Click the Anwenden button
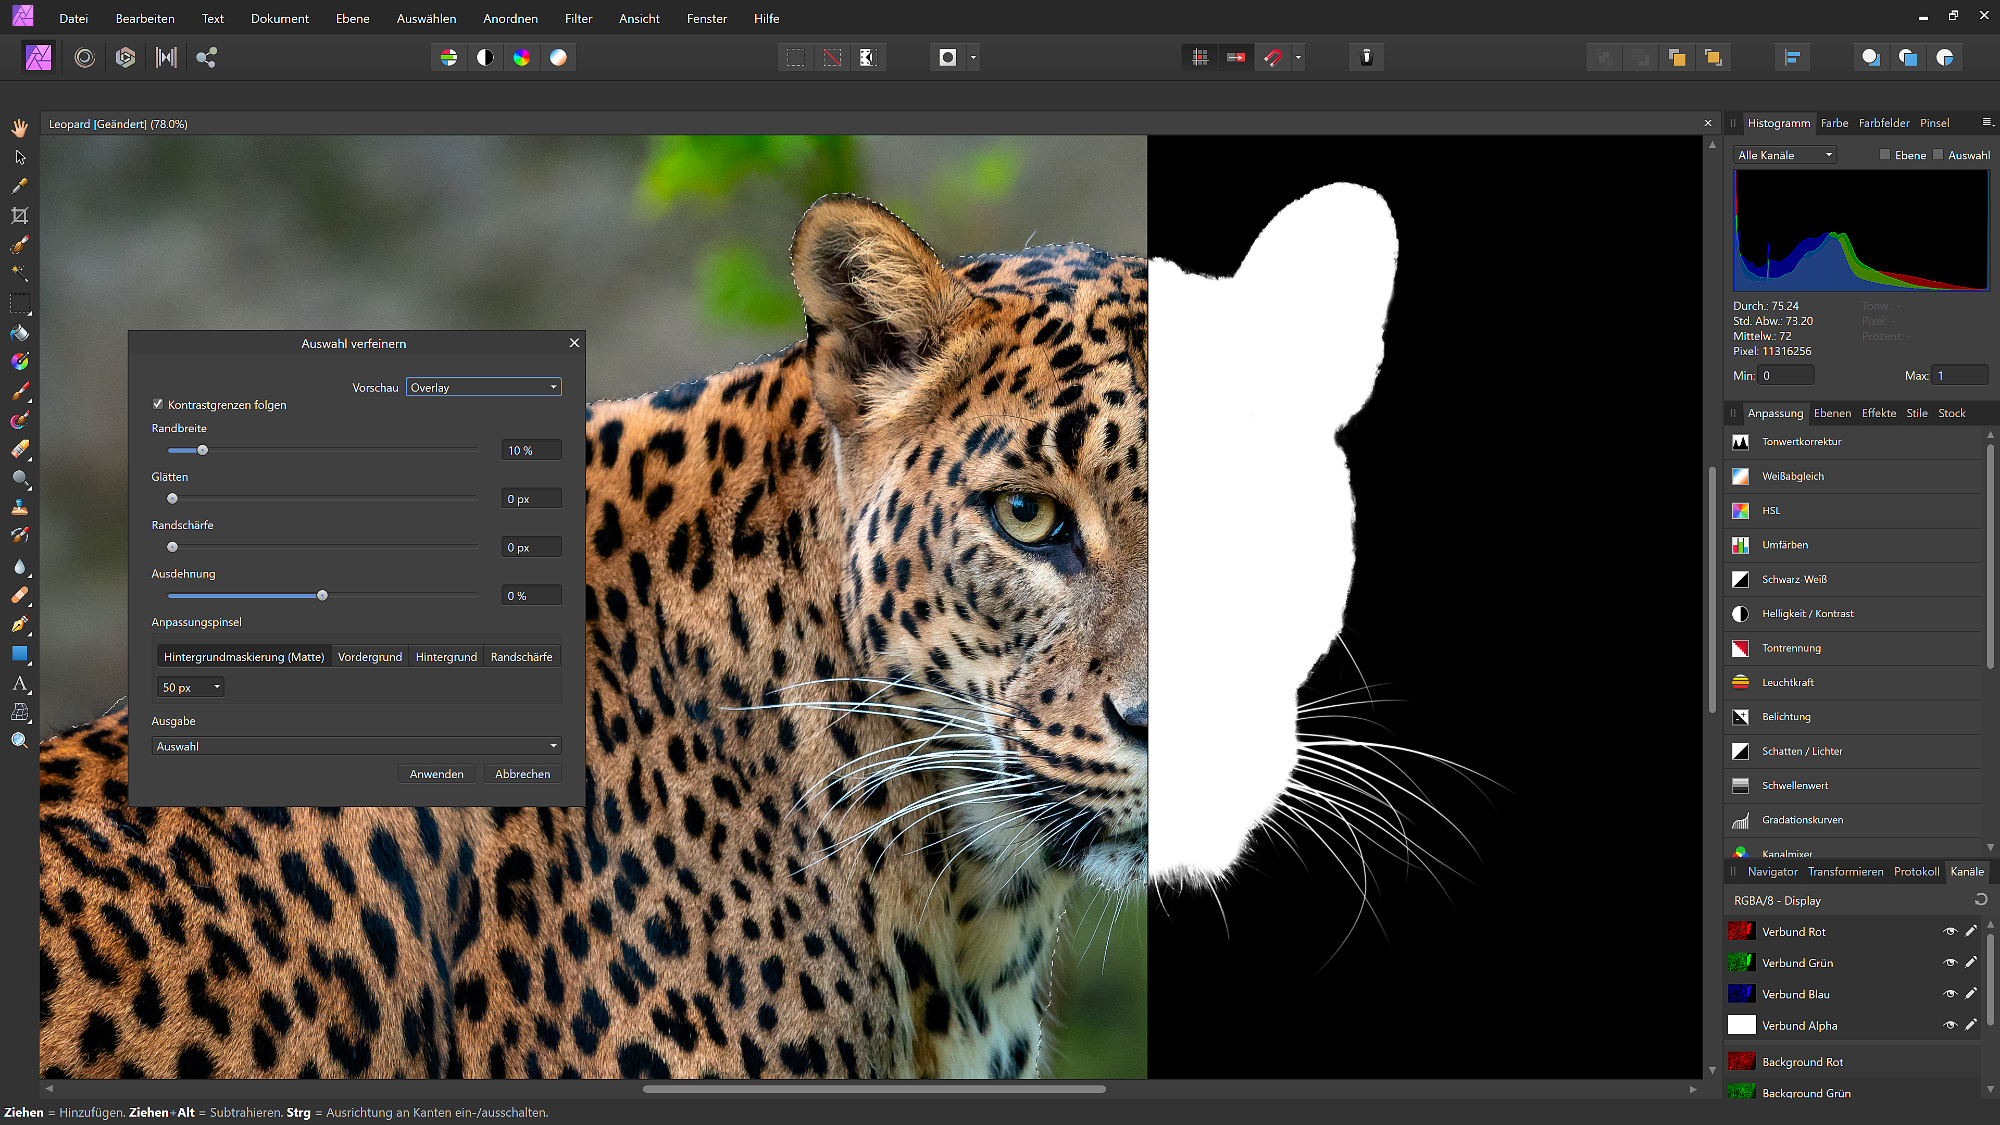 tap(436, 774)
